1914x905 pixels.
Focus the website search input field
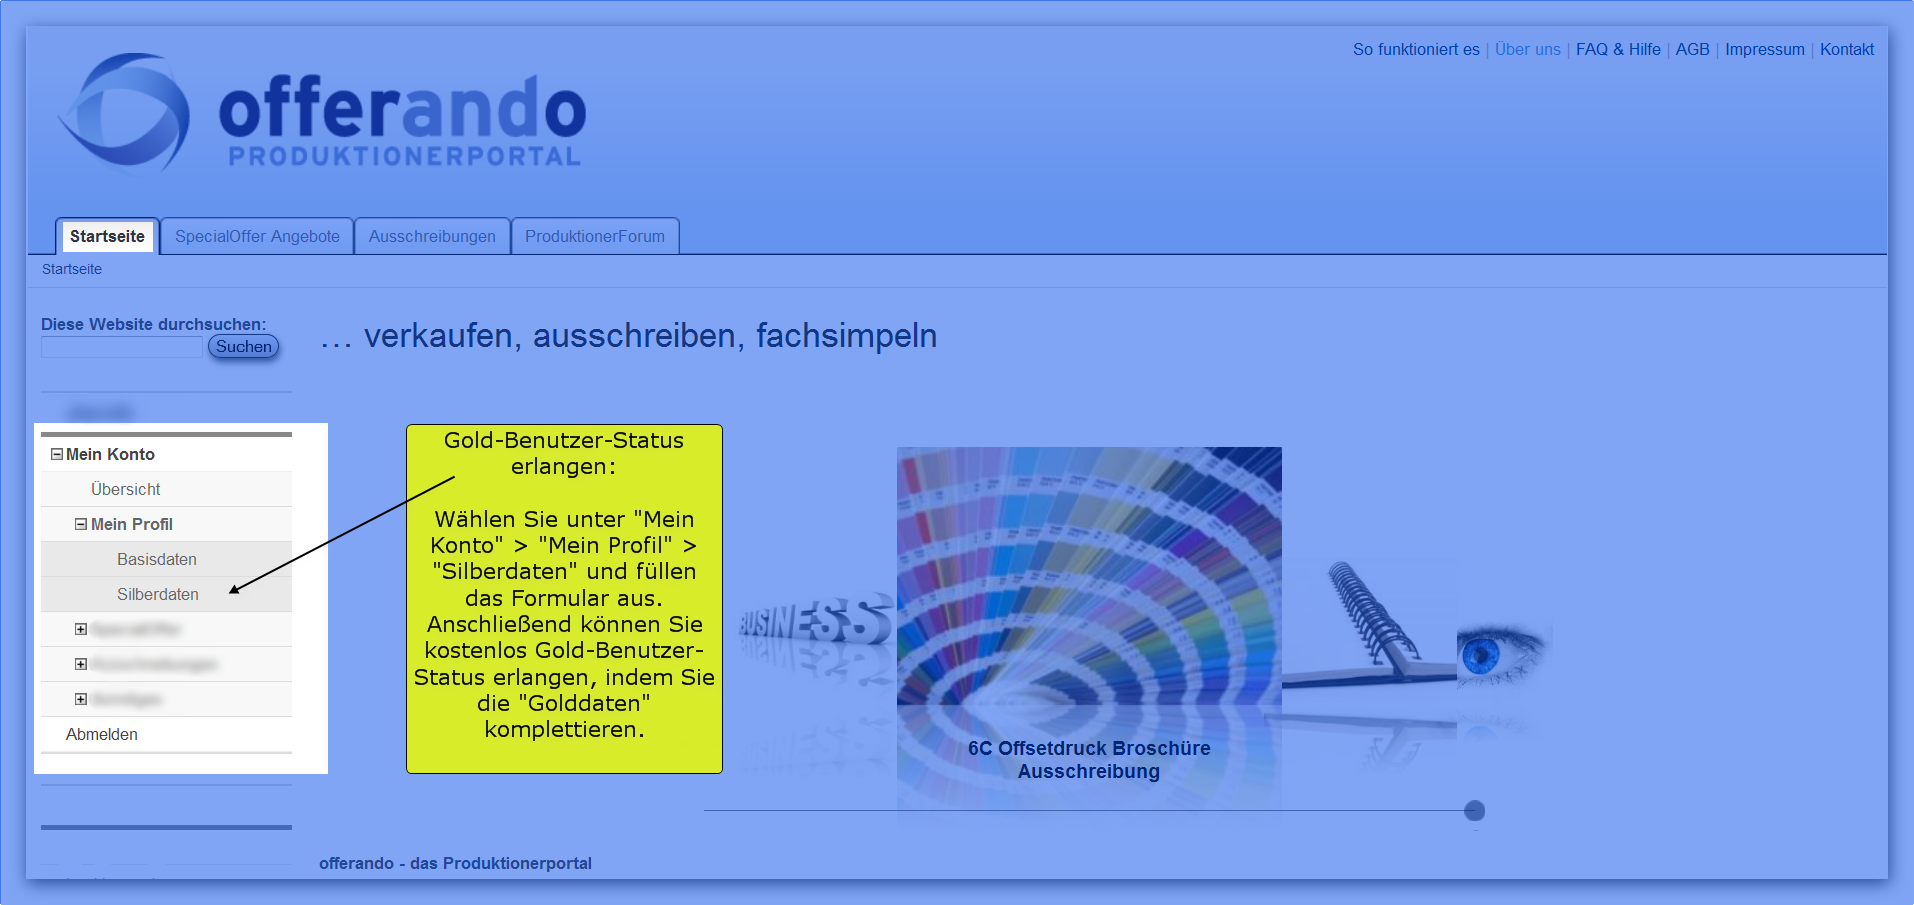(121, 347)
